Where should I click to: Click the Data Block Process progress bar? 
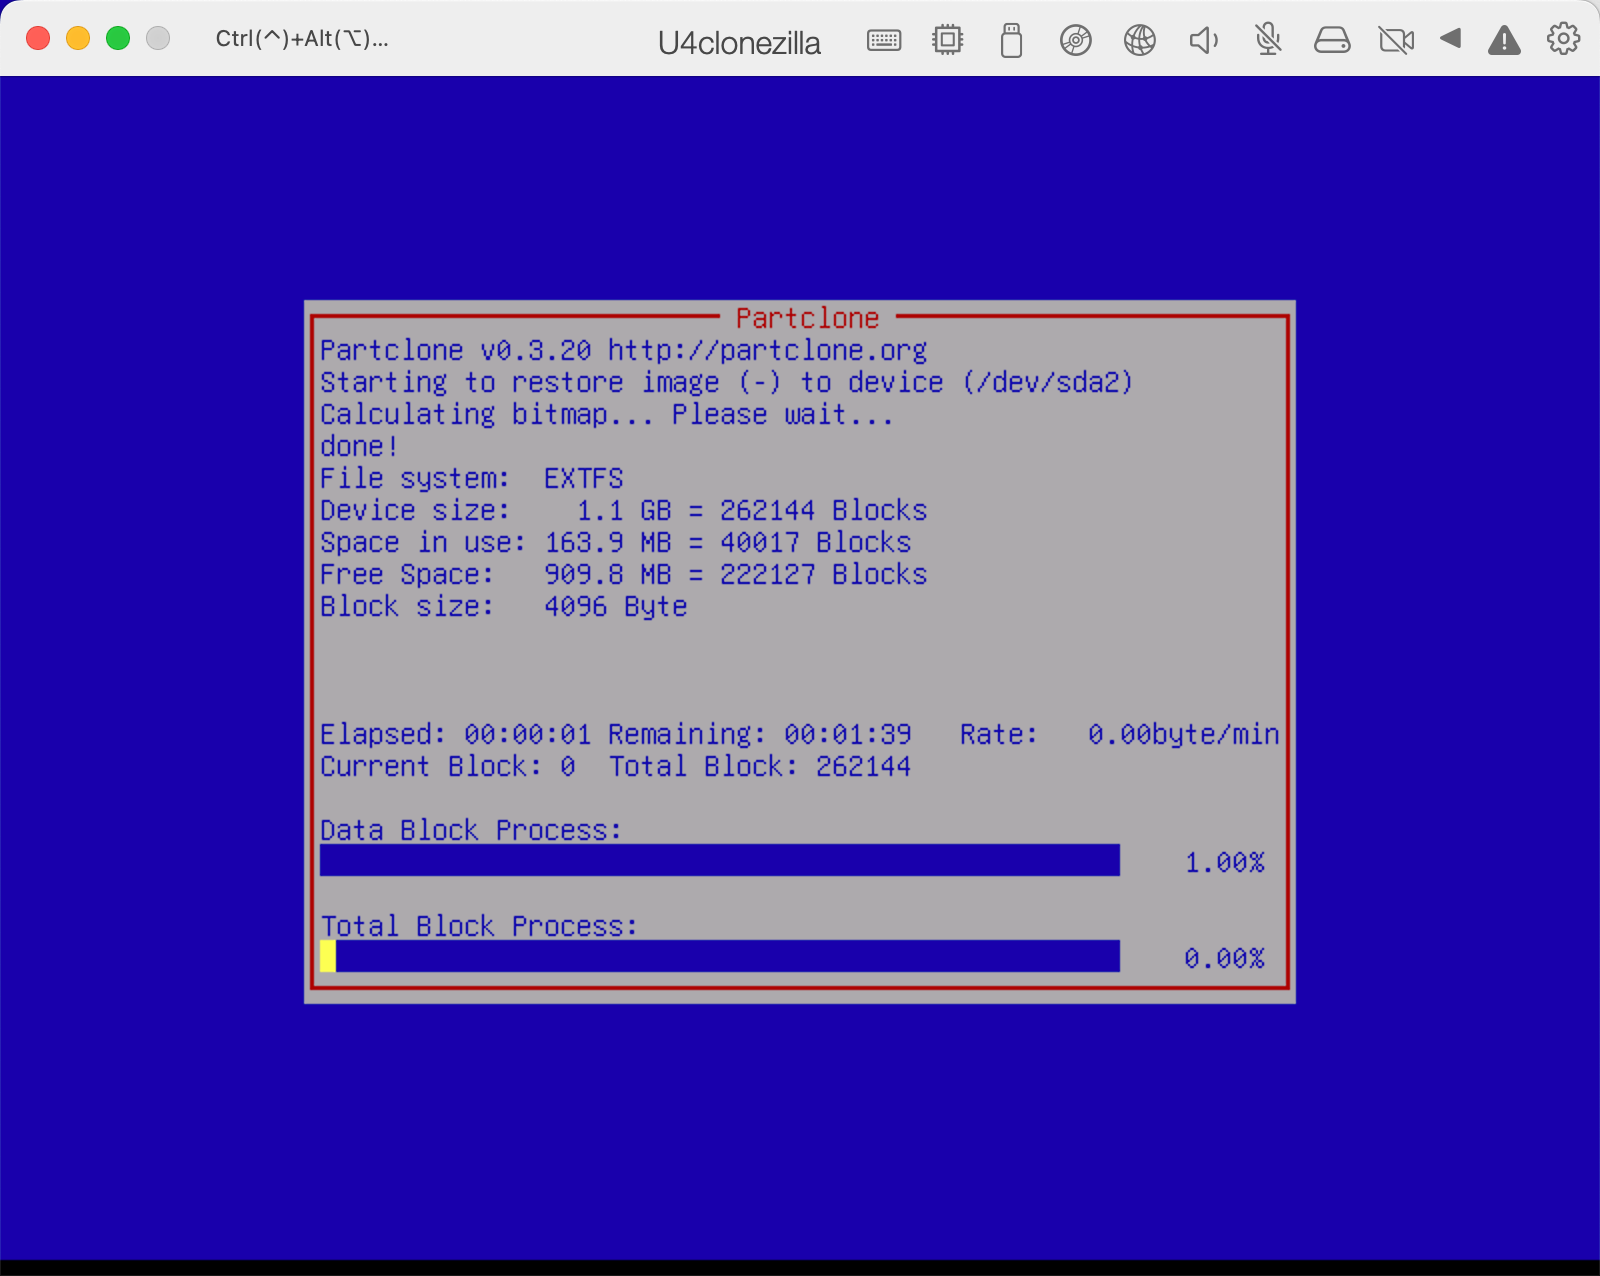[x=719, y=860]
